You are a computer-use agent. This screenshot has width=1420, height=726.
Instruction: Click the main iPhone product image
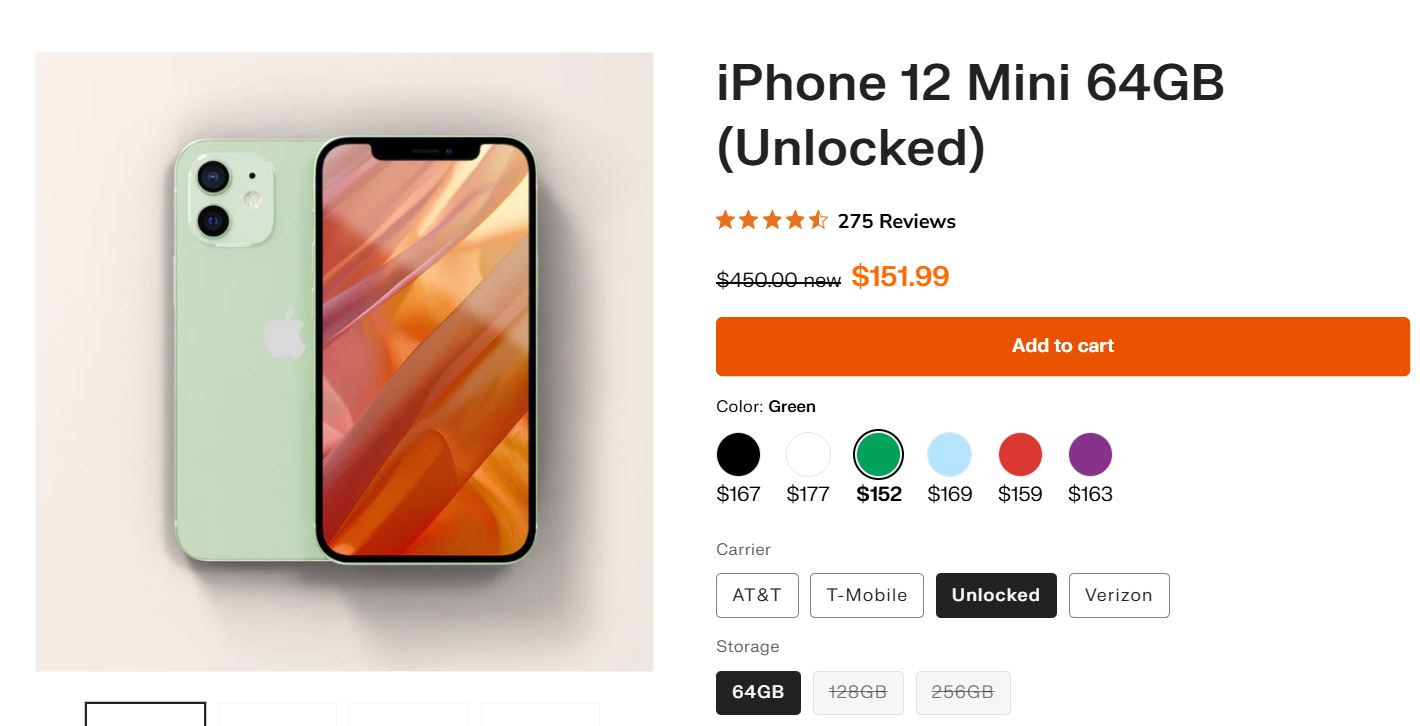tap(344, 362)
